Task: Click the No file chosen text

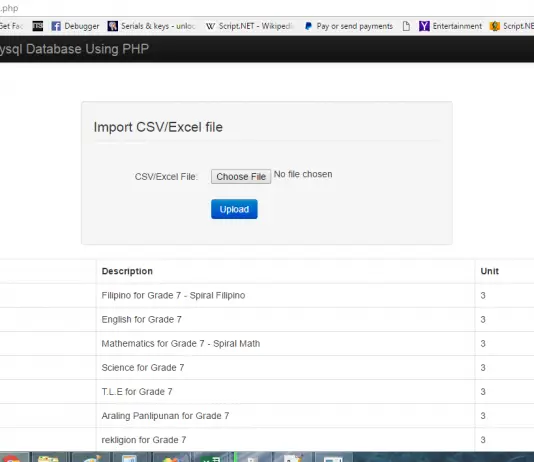Action: (x=303, y=174)
